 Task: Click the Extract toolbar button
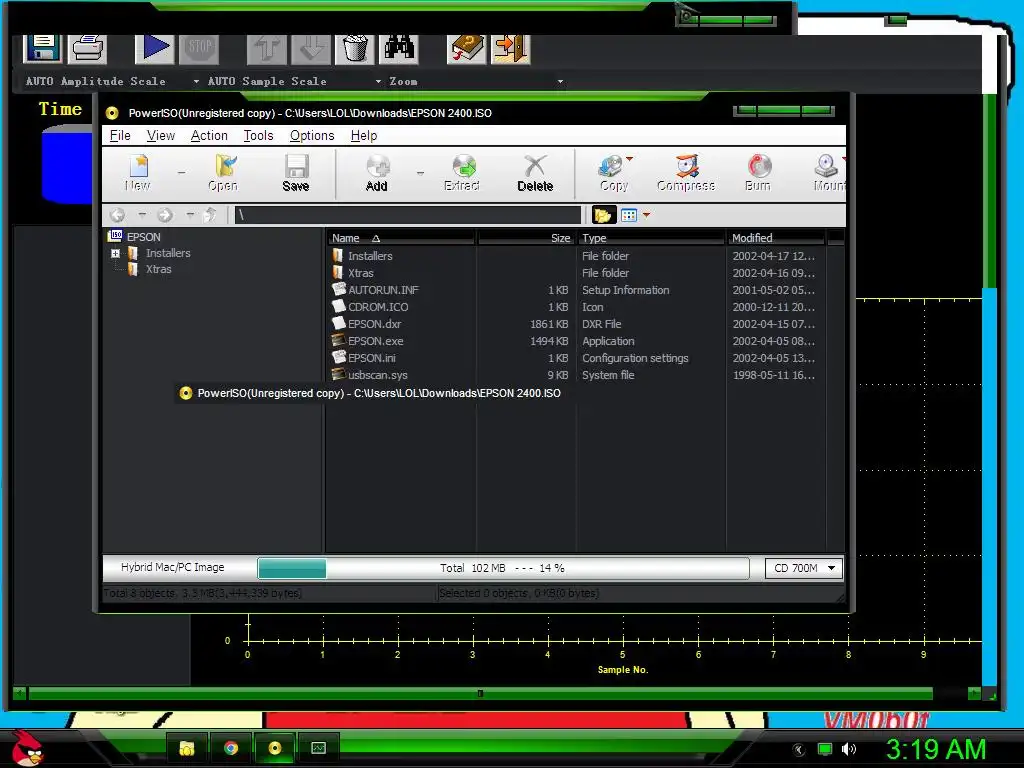pos(462,173)
